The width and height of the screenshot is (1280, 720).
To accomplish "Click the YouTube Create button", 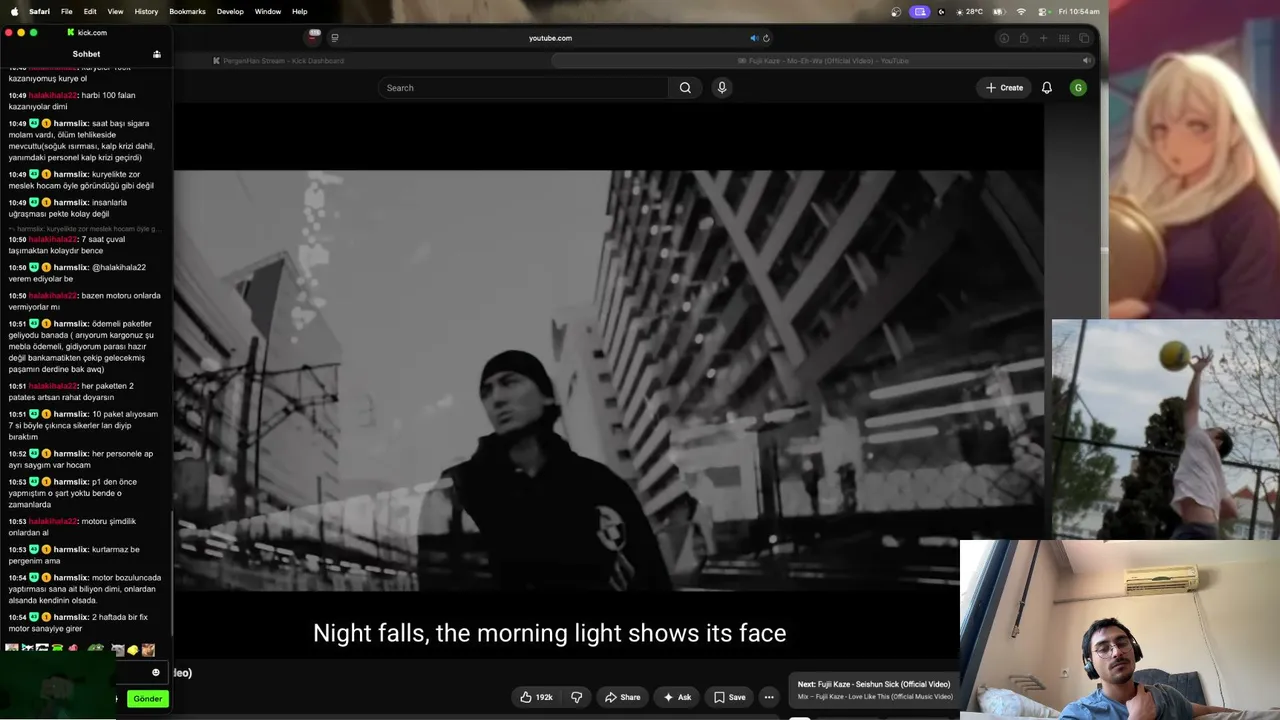I will 1004,88.
